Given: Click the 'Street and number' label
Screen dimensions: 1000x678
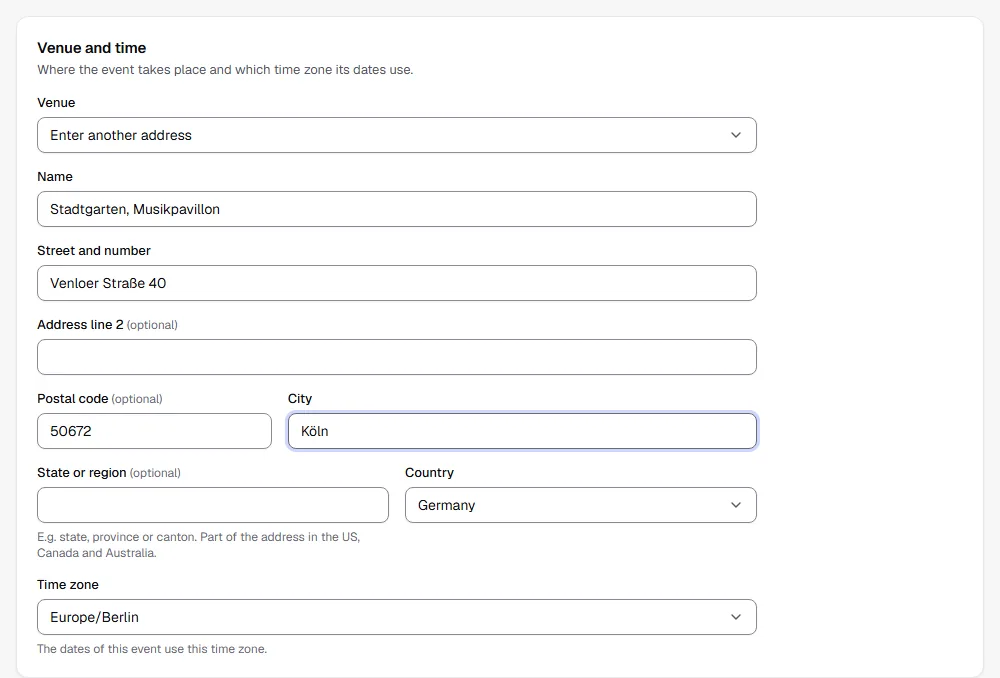Looking at the screenshot, I should point(94,251).
